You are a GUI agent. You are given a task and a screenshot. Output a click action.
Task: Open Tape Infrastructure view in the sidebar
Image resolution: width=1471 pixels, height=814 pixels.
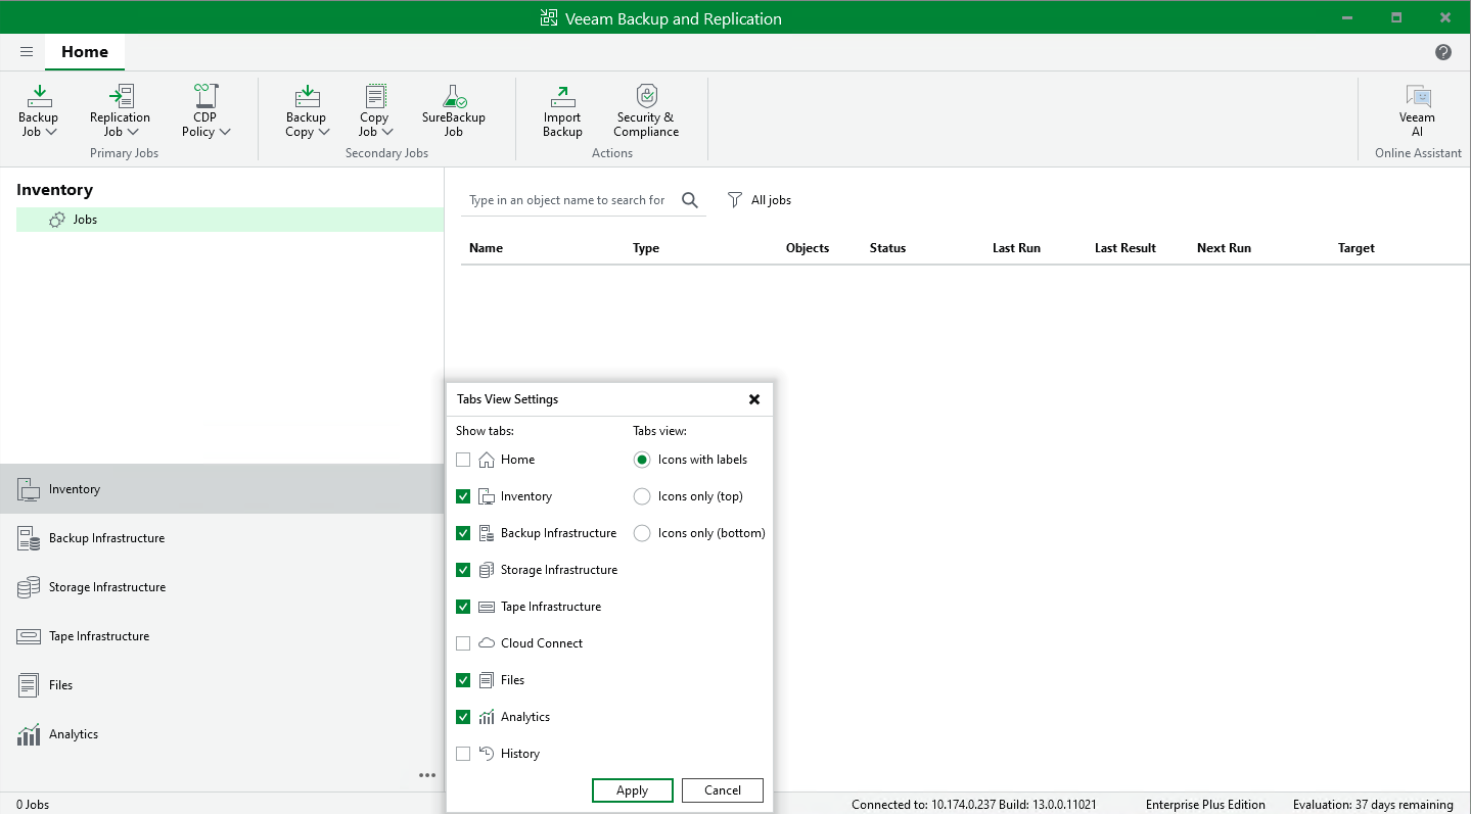pyautogui.click(x=222, y=636)
